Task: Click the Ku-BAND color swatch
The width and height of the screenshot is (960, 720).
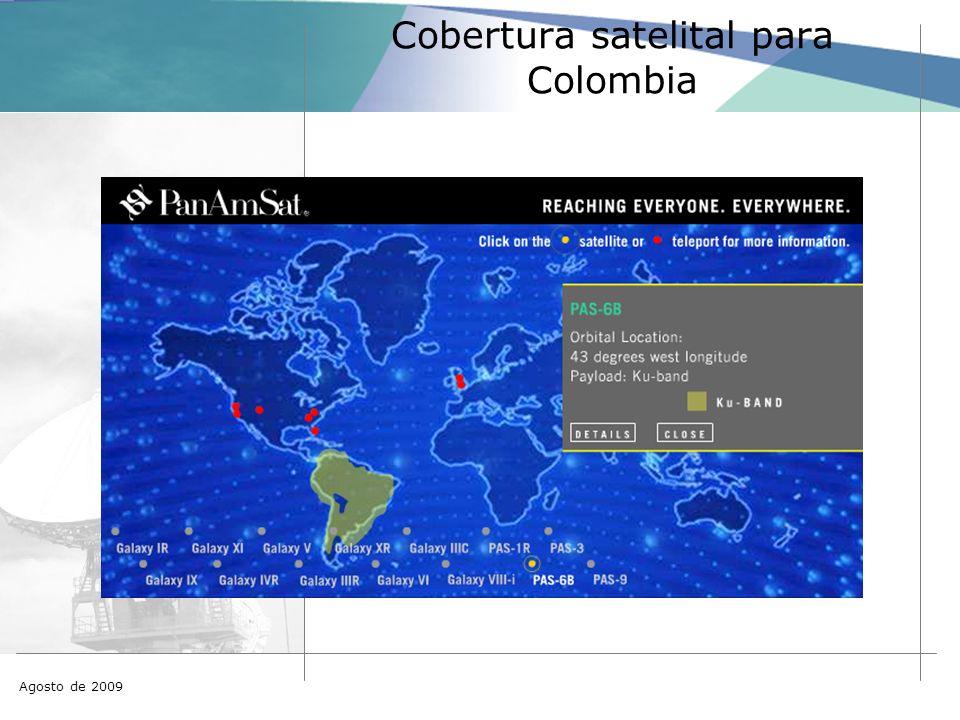Action: pos(697,402)
